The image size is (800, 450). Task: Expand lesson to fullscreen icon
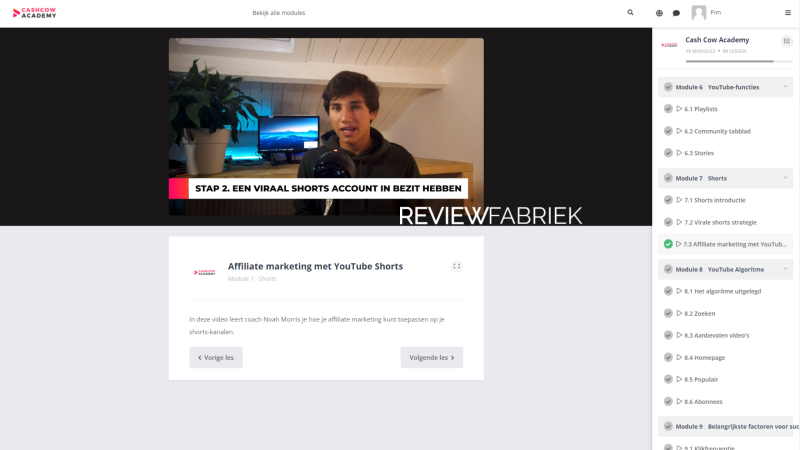[457, 266]
